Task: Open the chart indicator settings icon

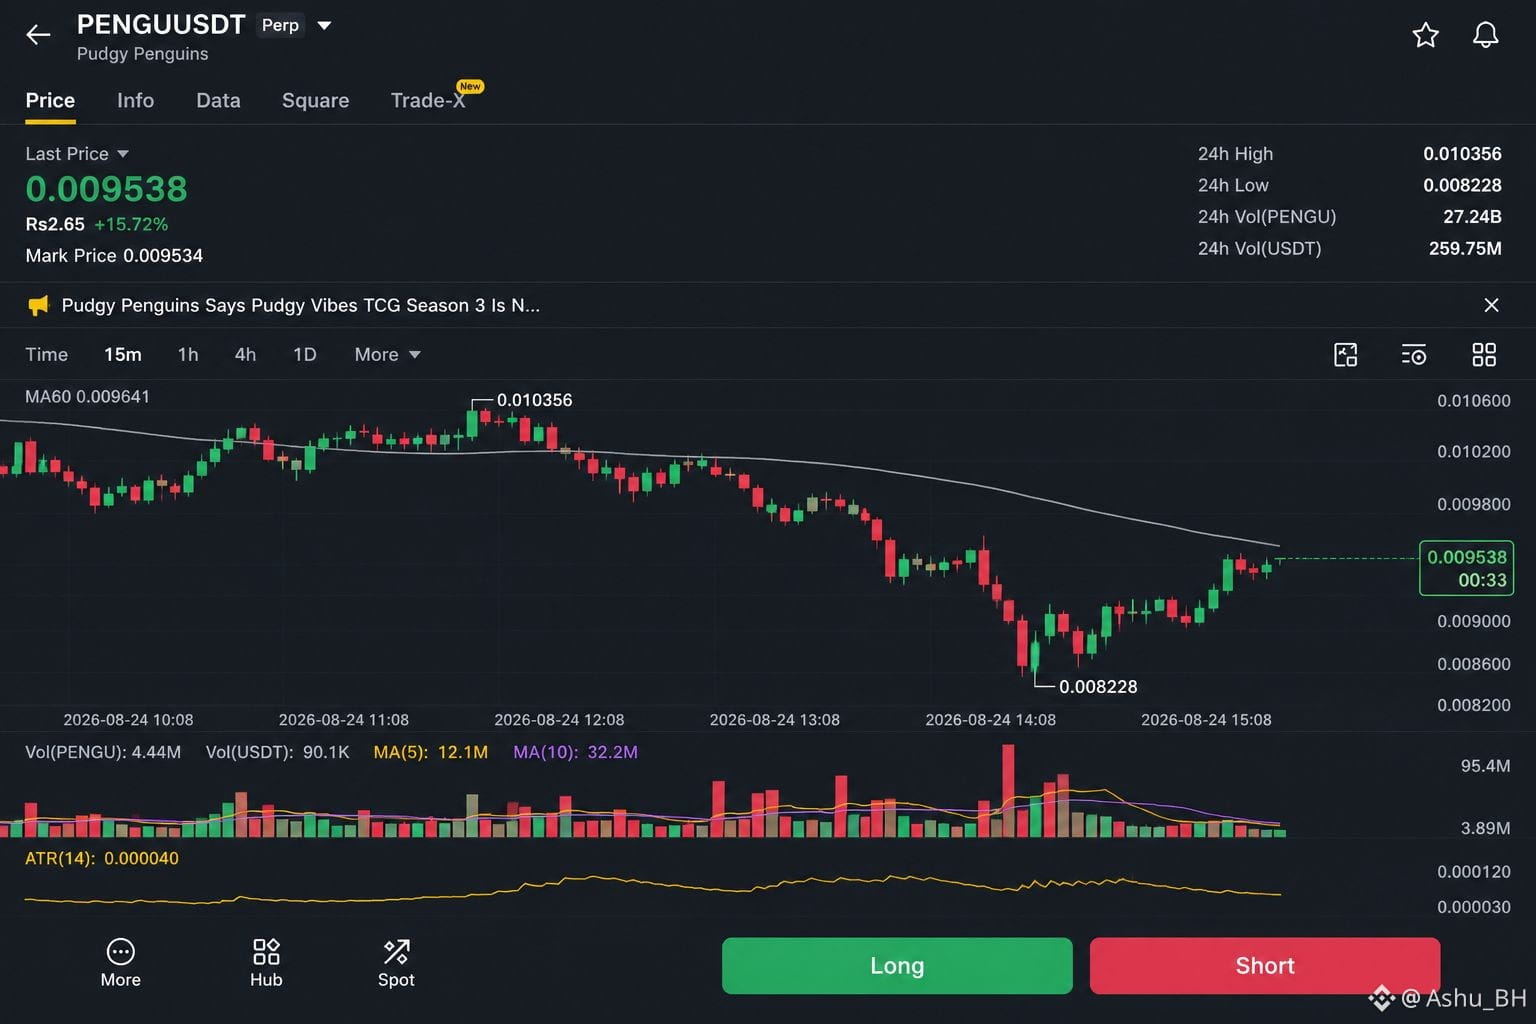Action: 1414,354
